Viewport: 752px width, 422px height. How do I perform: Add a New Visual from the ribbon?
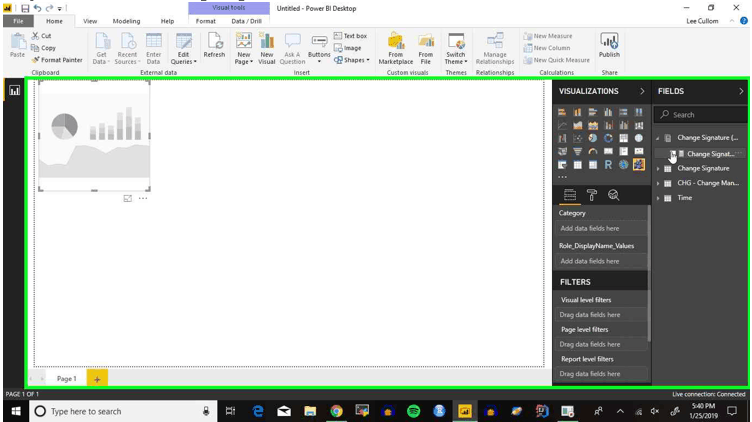[267, 49]
